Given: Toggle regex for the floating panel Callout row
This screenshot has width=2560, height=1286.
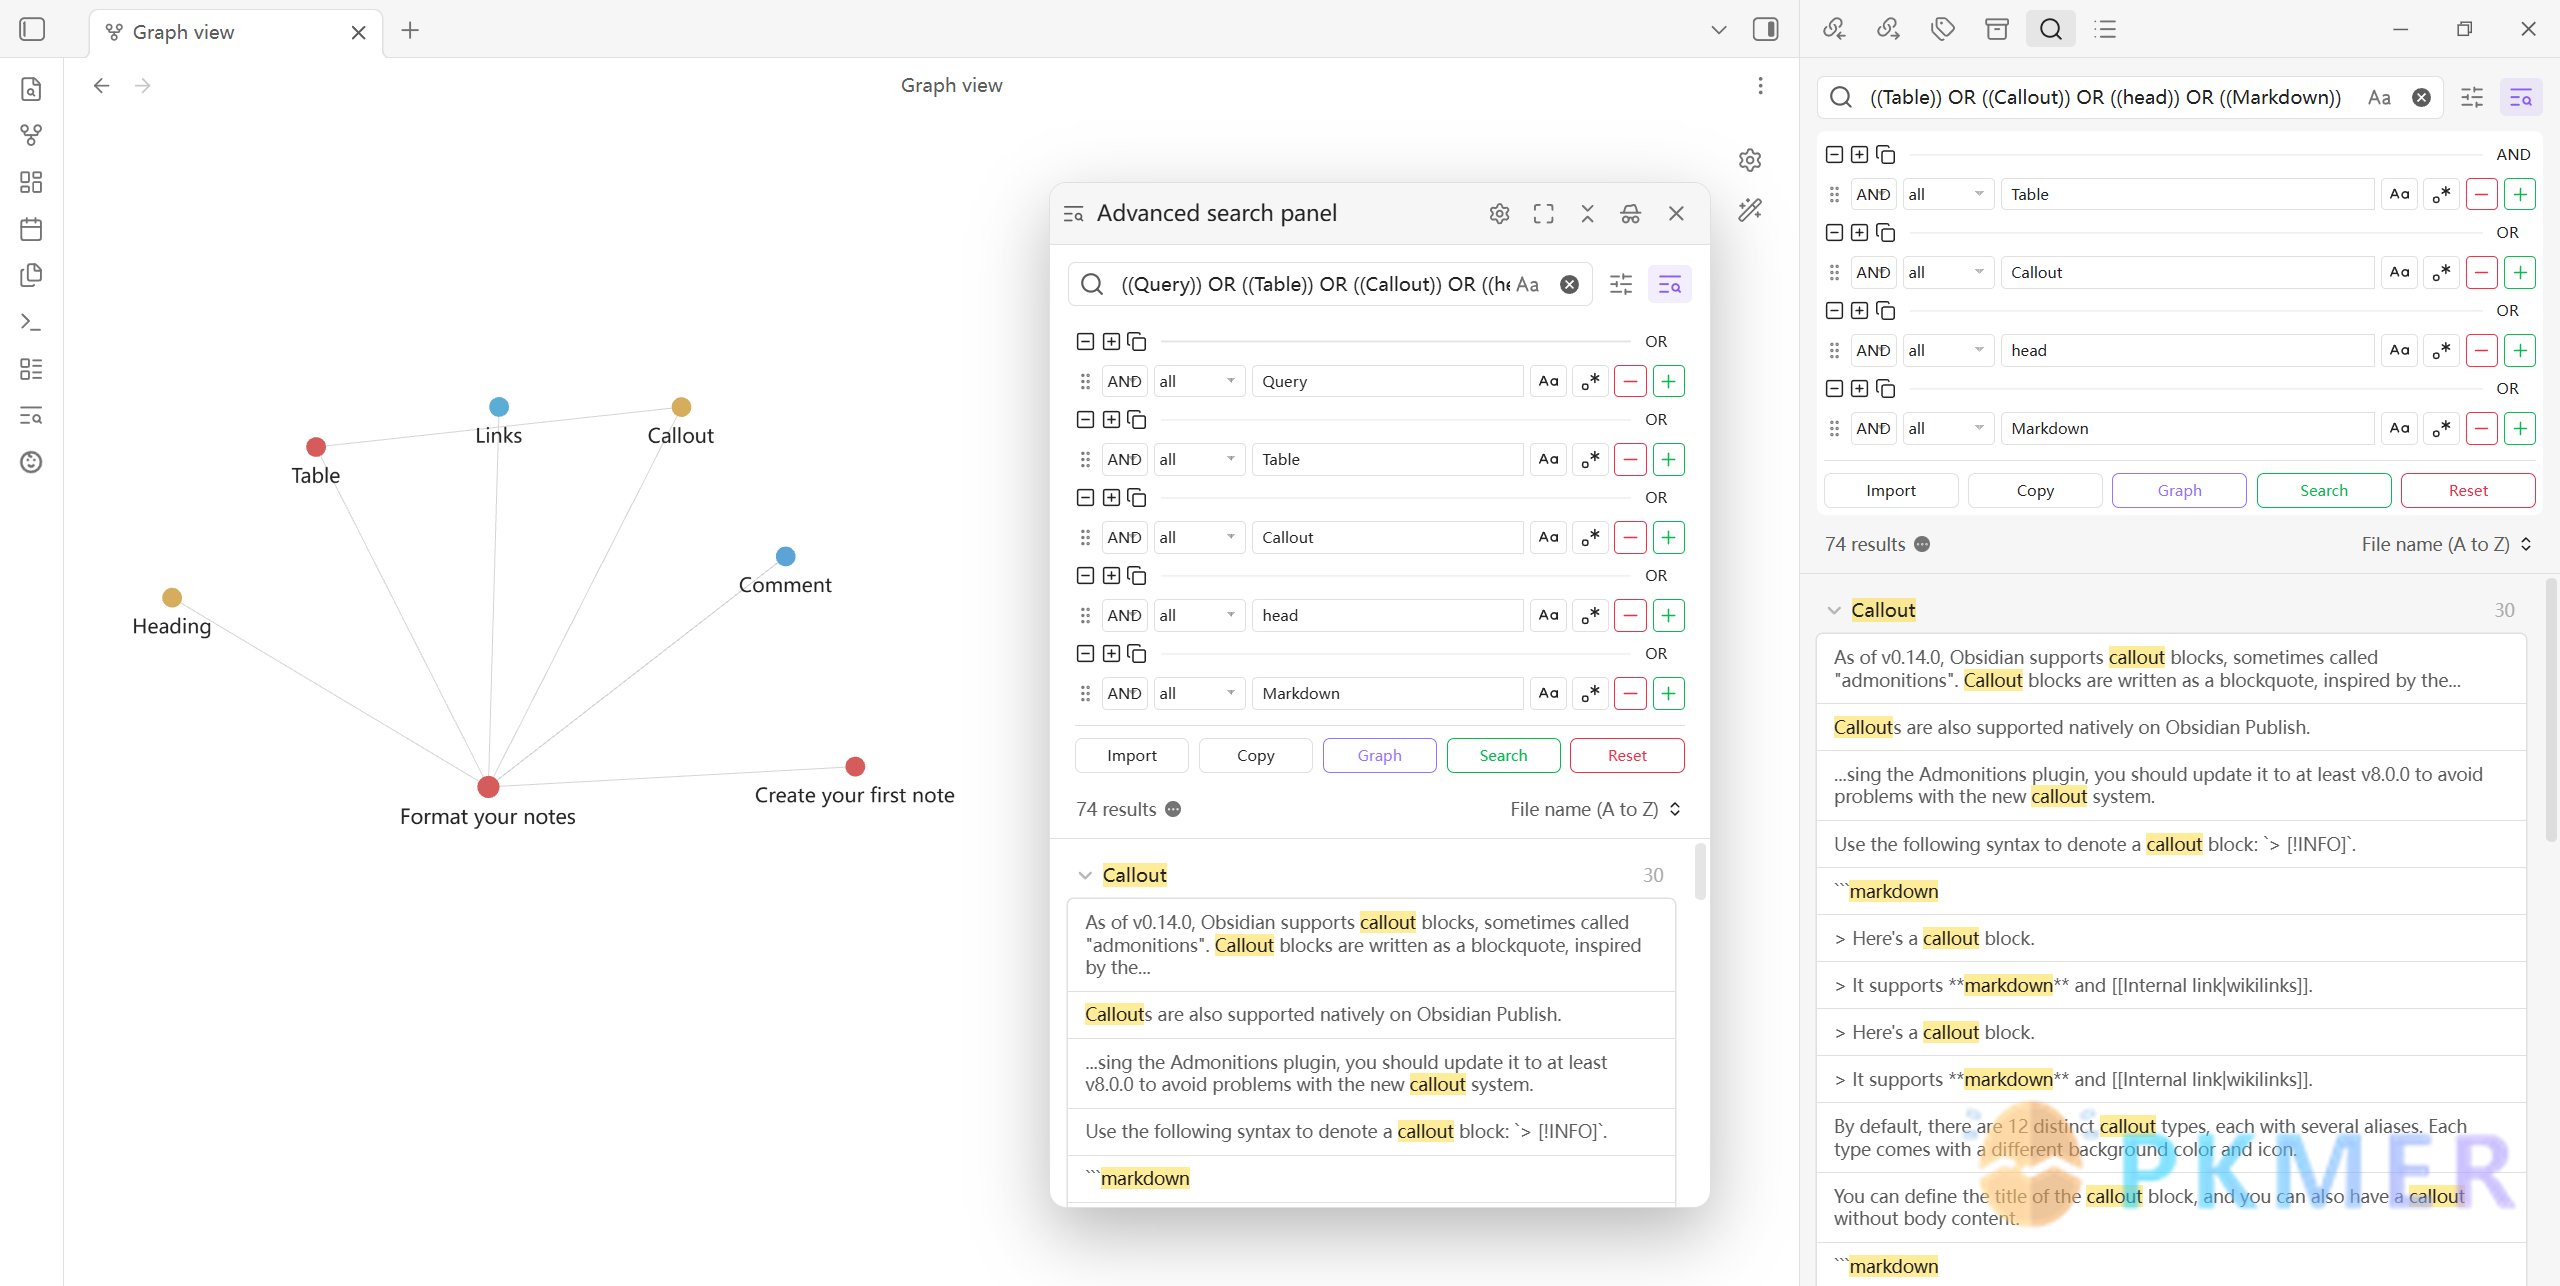Looking at the screenshot, I should pos(1590,537).
